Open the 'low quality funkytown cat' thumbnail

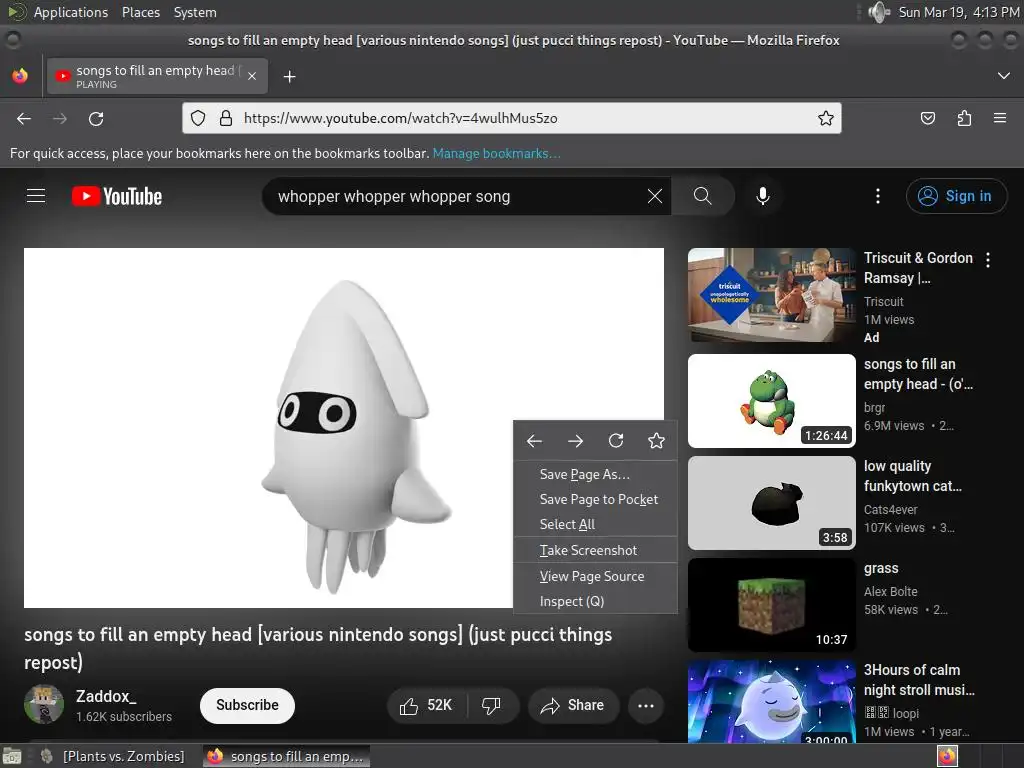[x=772, y=503]
